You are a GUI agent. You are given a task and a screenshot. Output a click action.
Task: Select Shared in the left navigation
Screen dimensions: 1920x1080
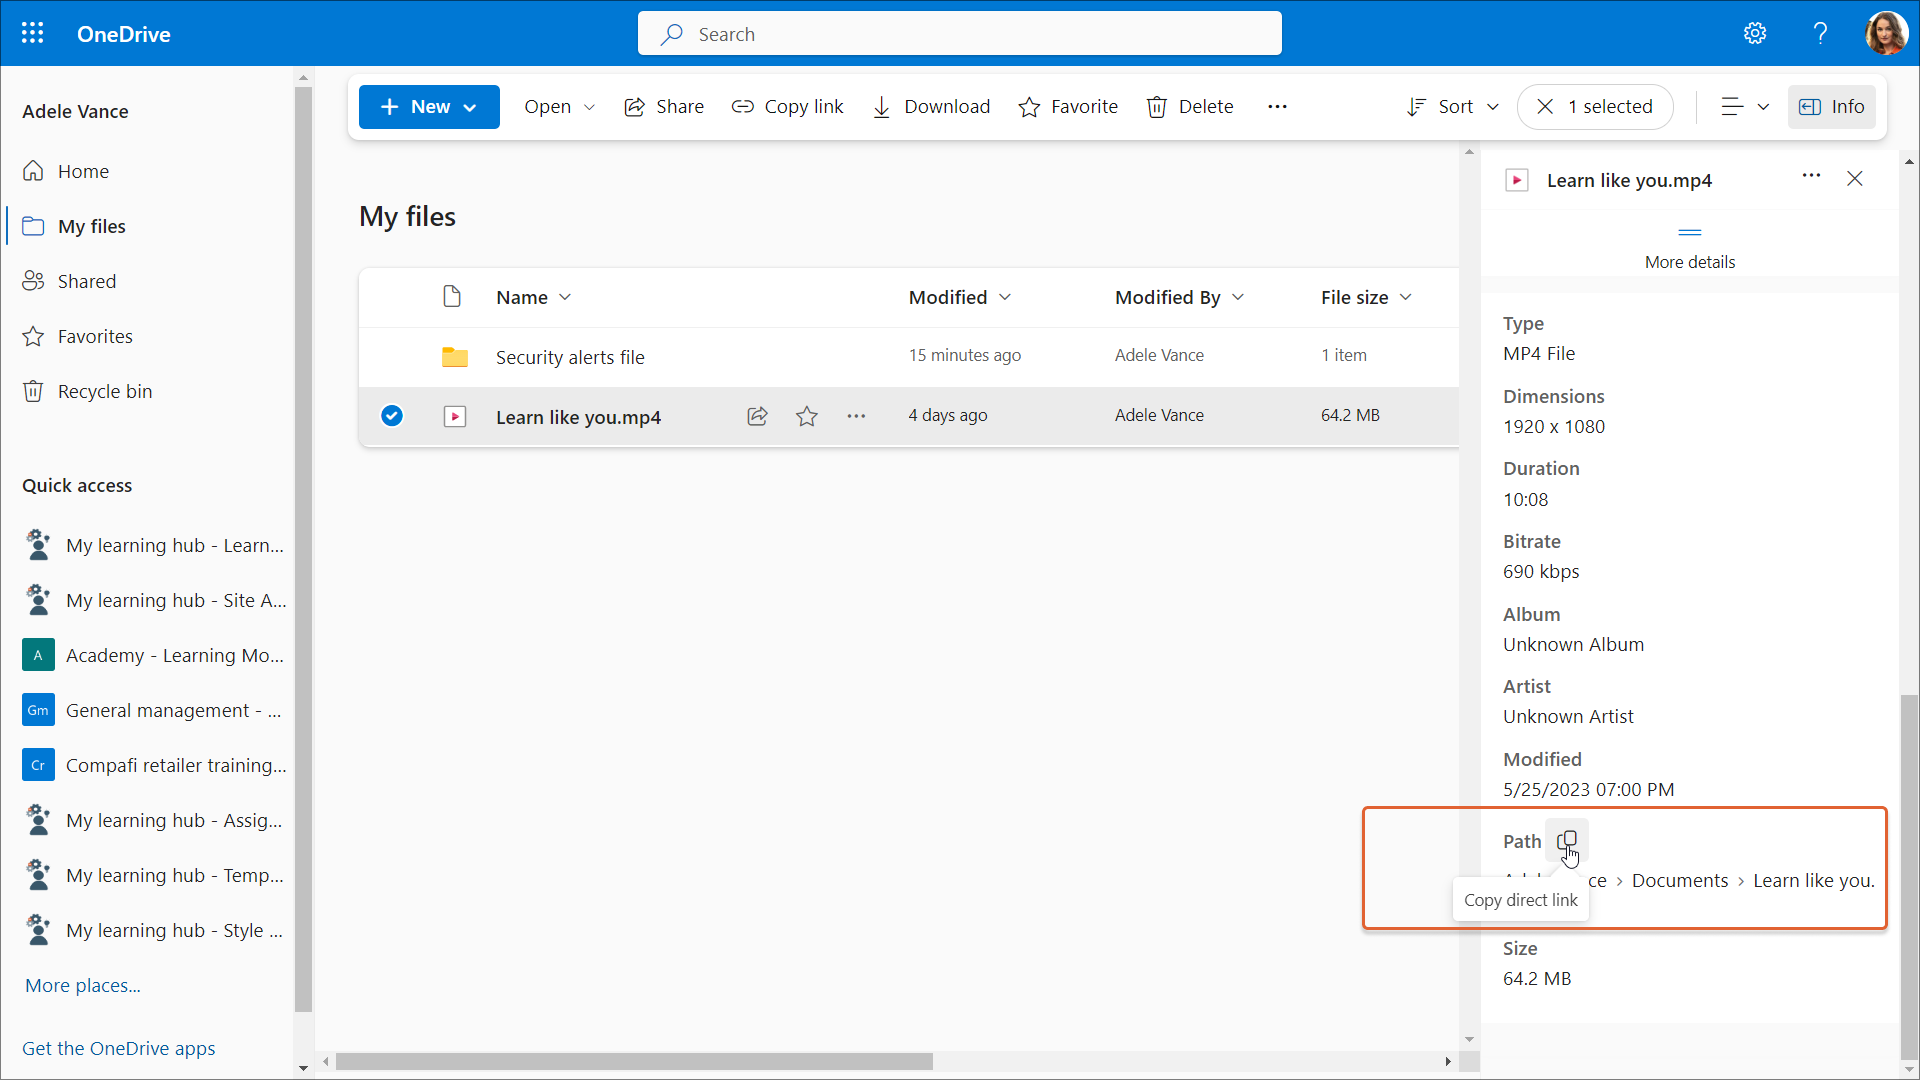[x=86, y=281]
